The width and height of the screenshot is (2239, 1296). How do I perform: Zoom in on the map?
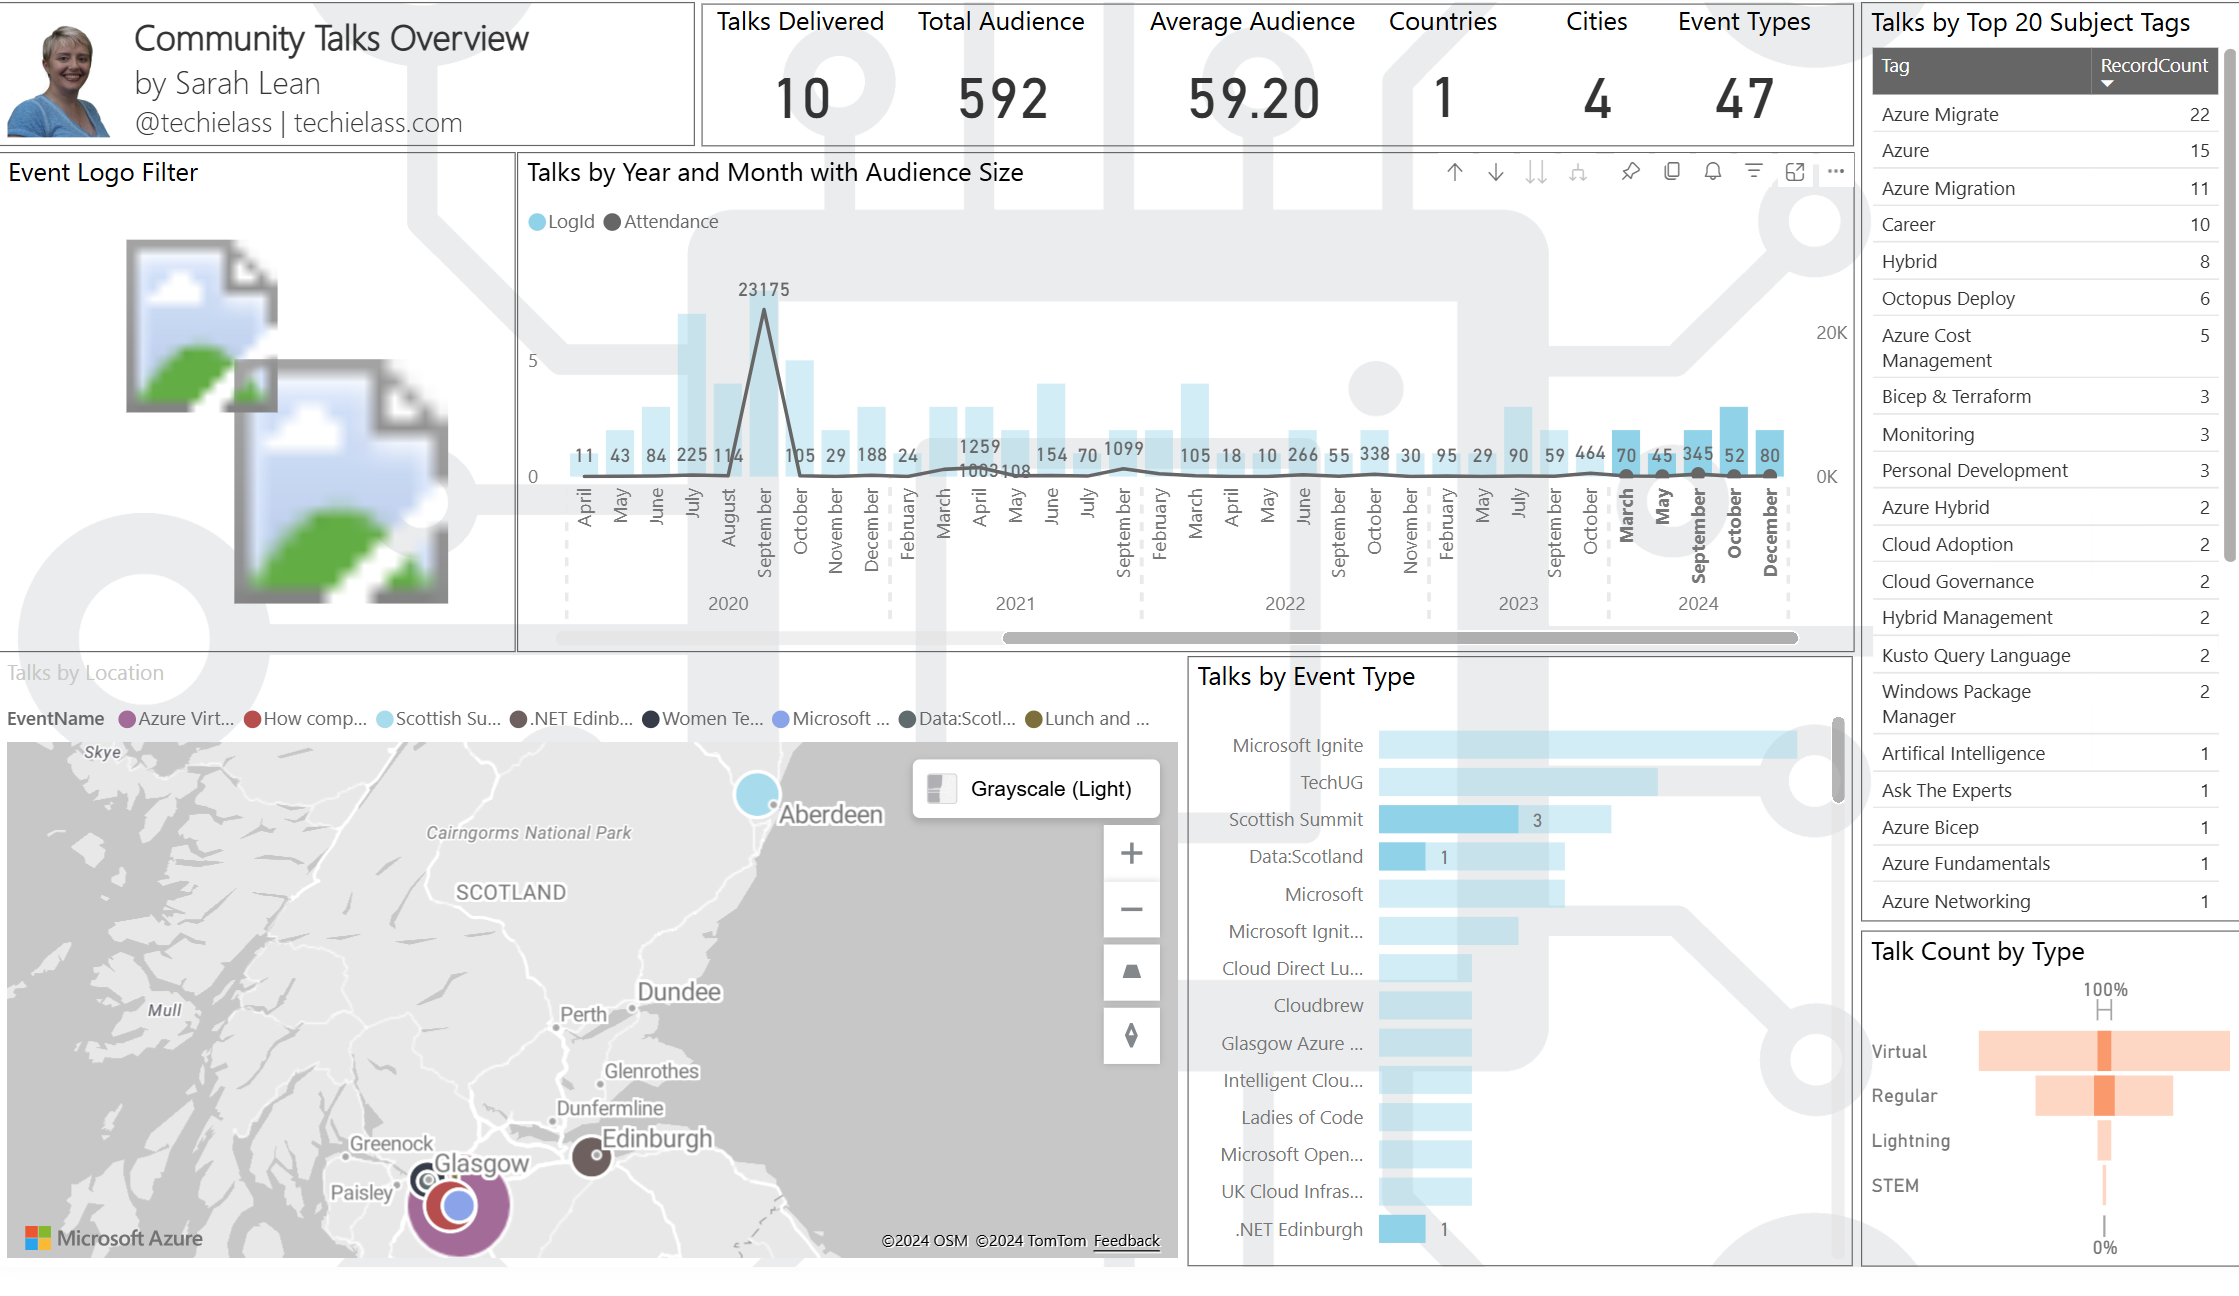[1131, 853]
